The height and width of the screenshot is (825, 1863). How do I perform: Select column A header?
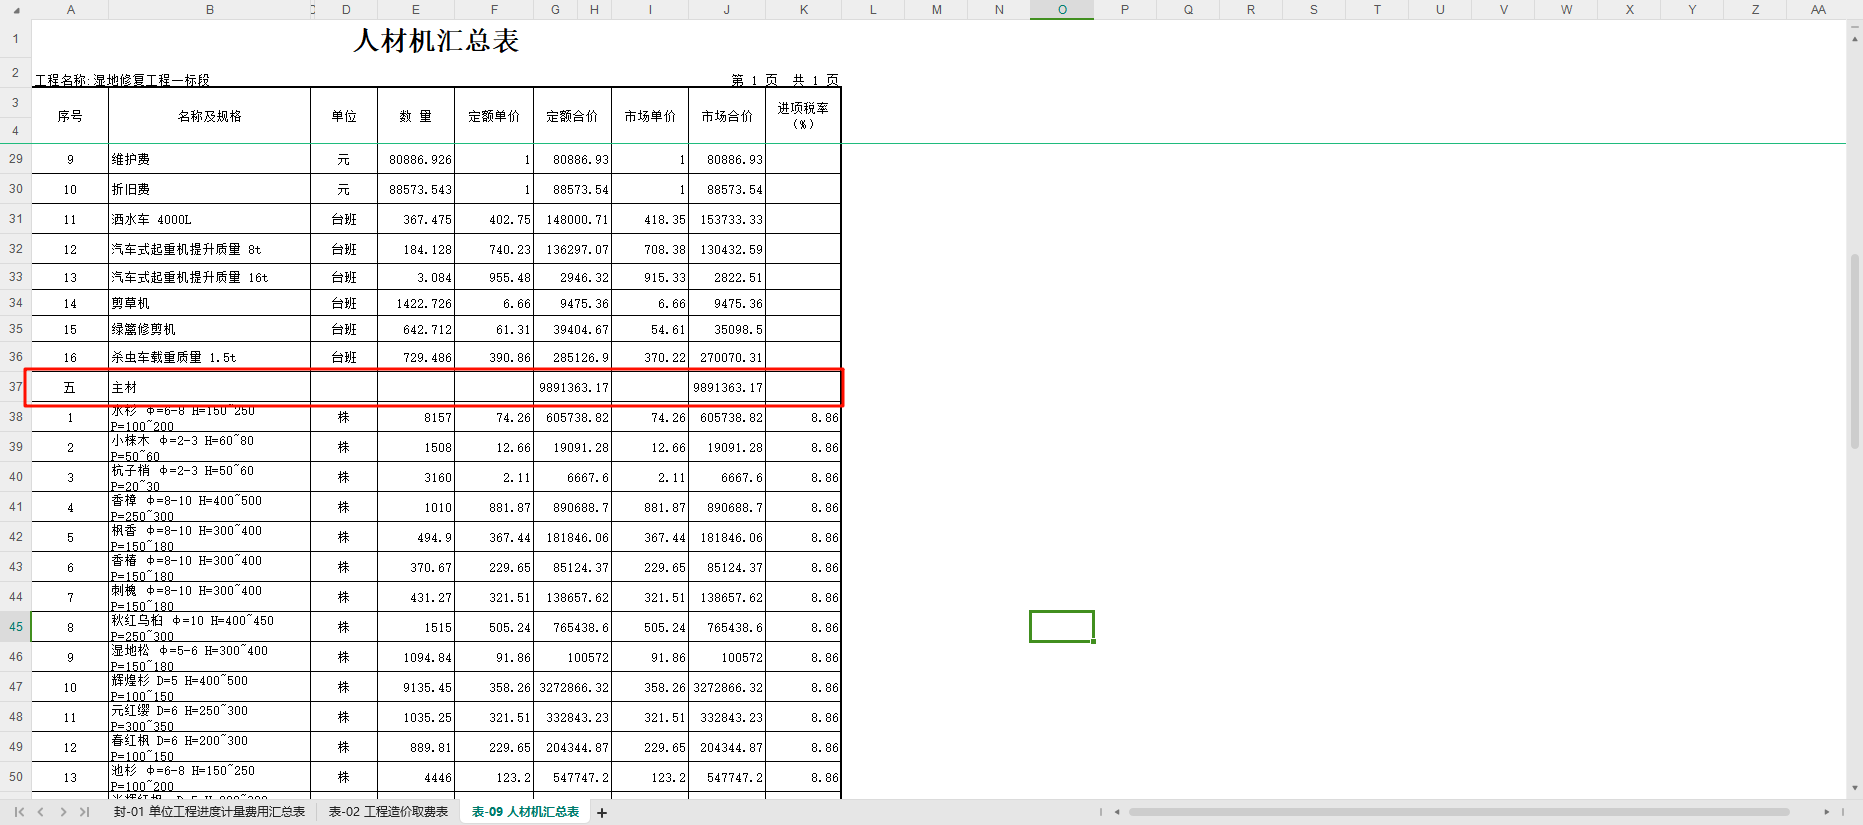click(70, 10)
